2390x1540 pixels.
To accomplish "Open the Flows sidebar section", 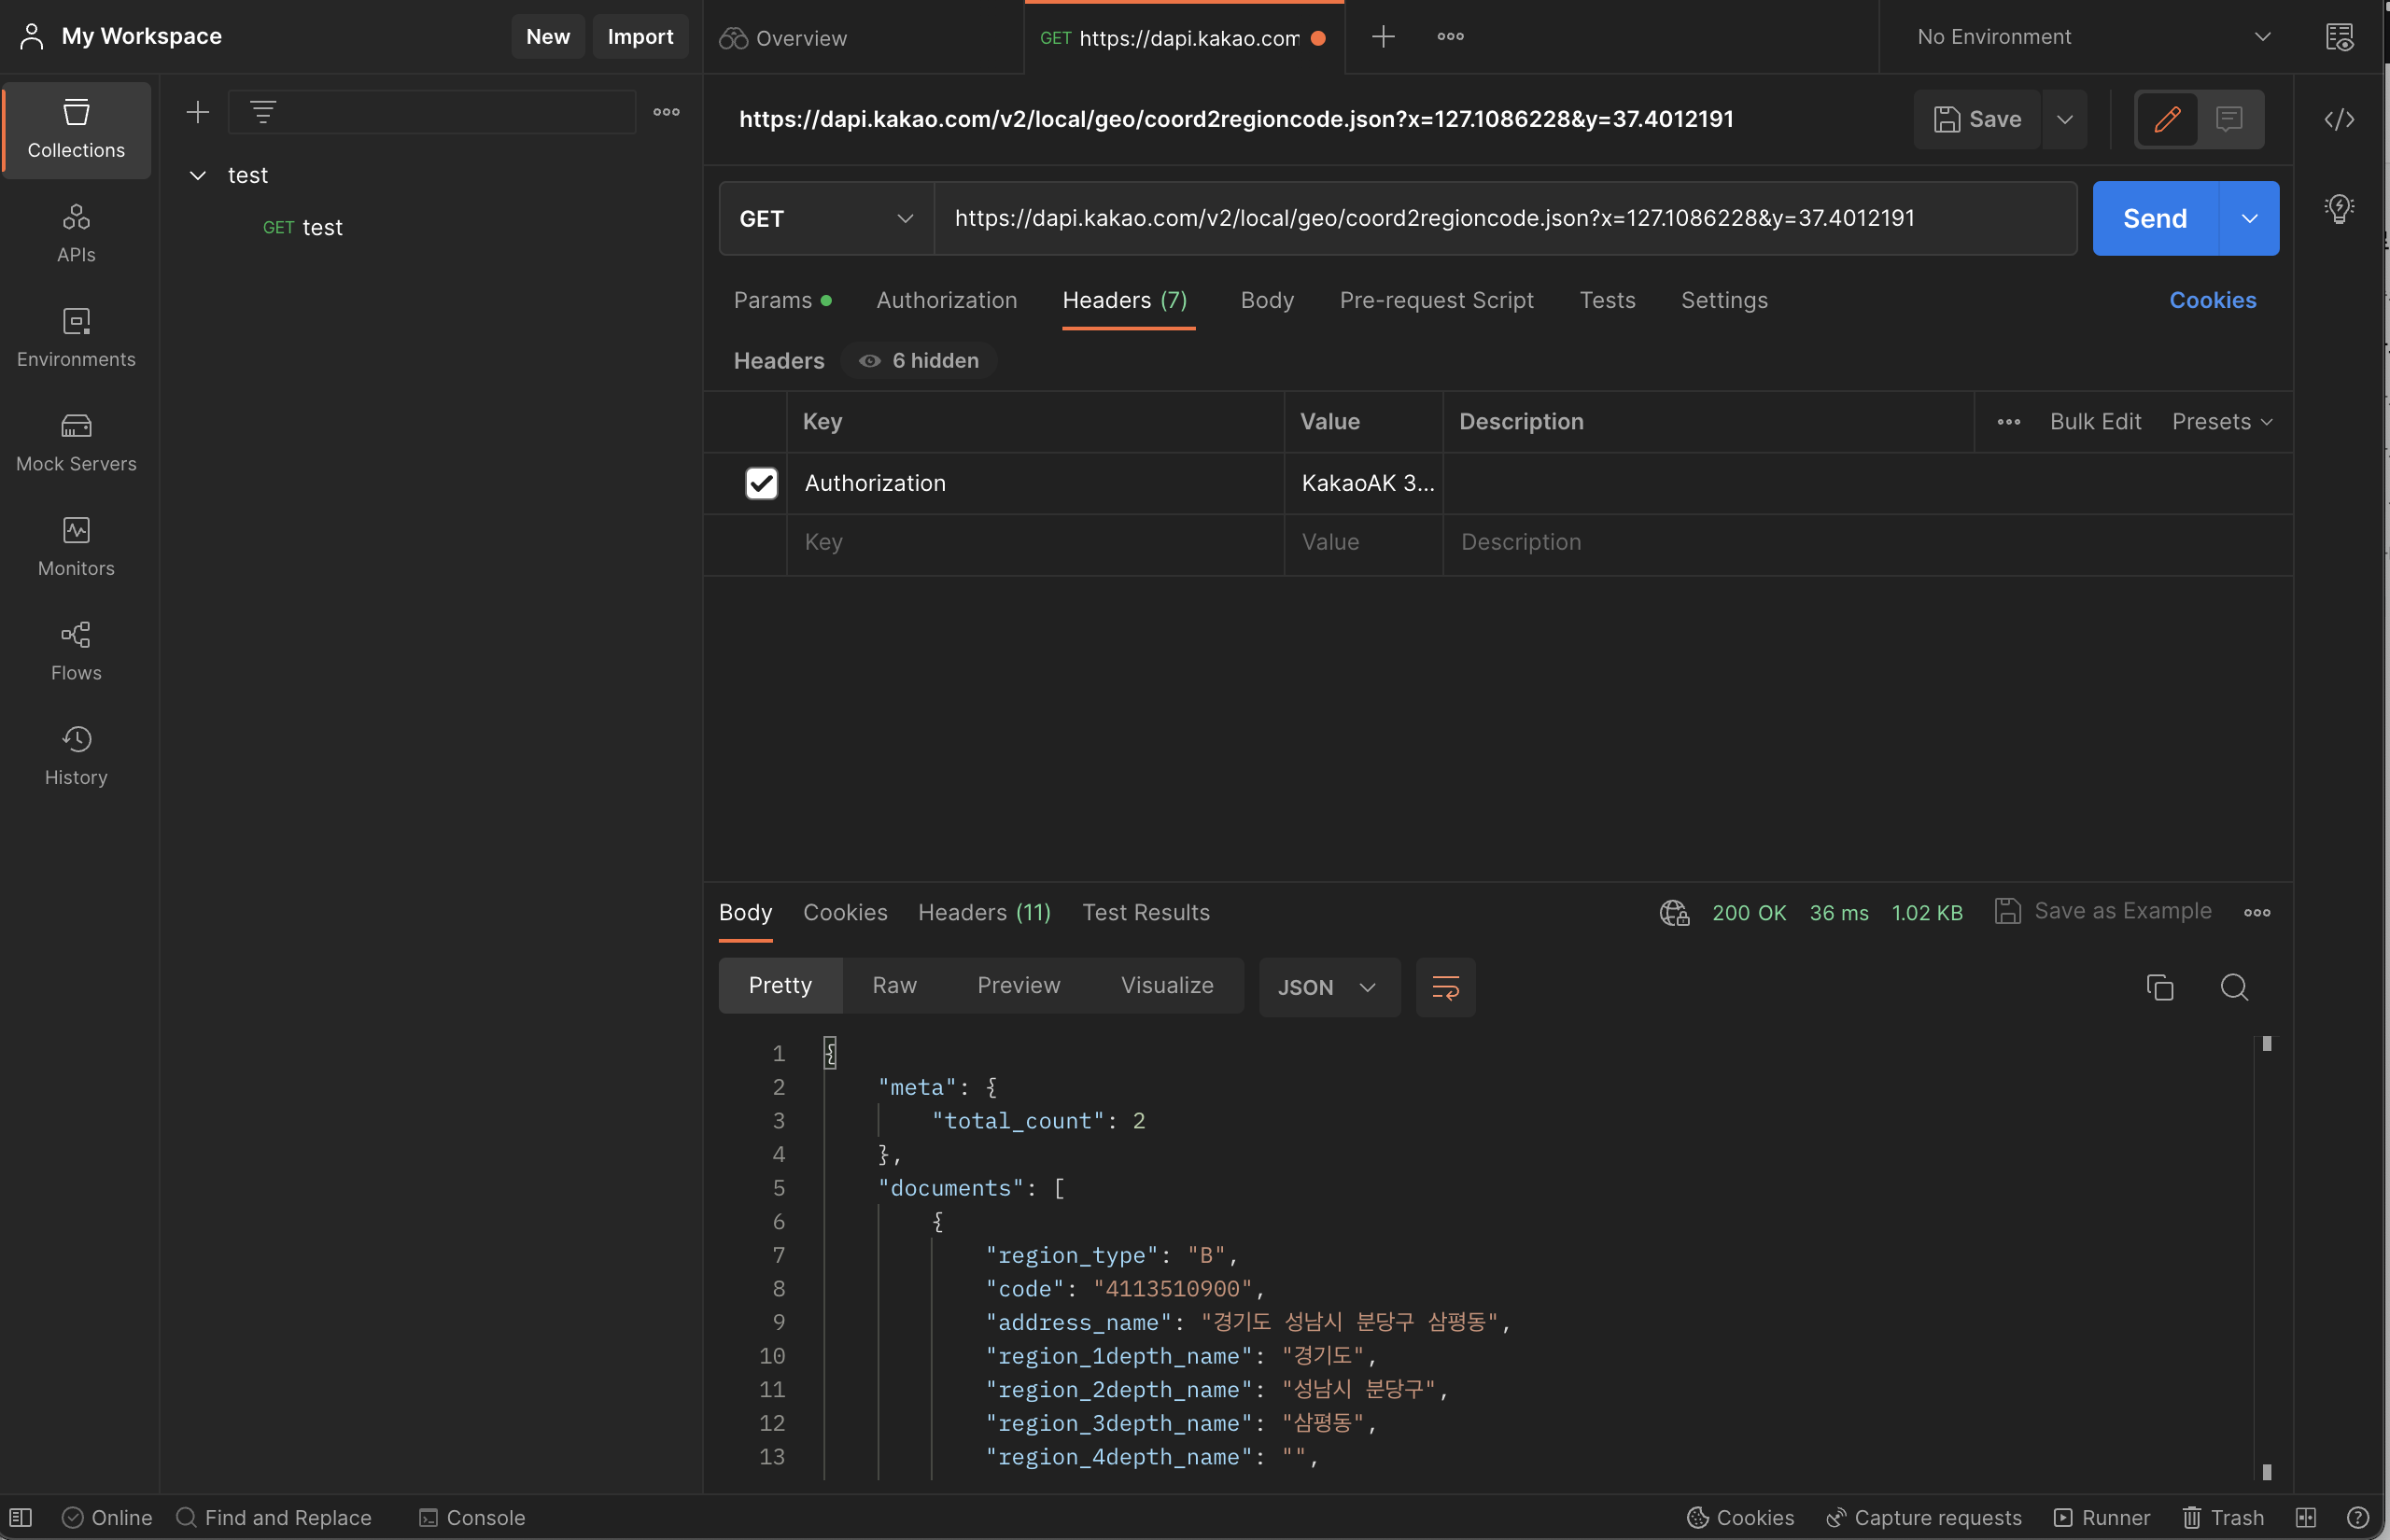I will click(x=76, y=651).
